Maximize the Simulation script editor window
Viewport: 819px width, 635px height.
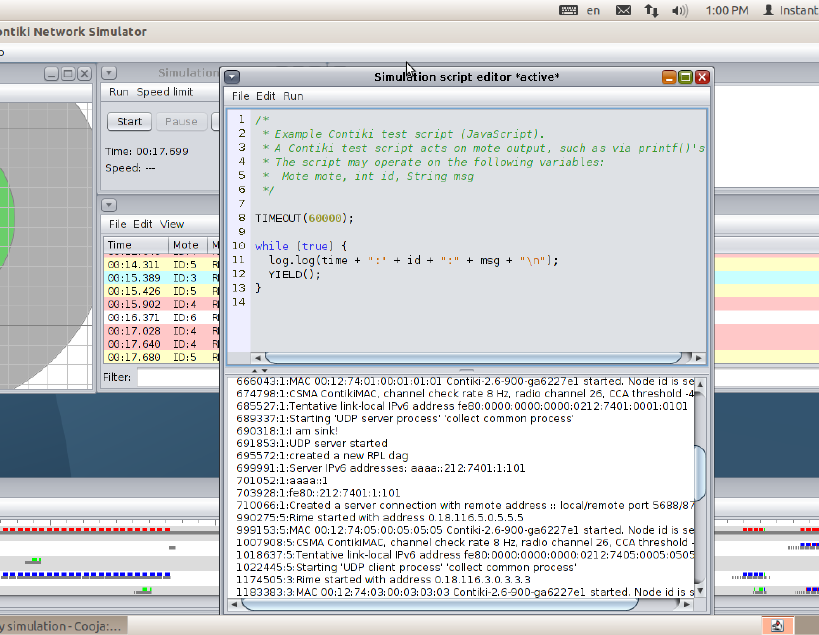(x=685, y=77)
